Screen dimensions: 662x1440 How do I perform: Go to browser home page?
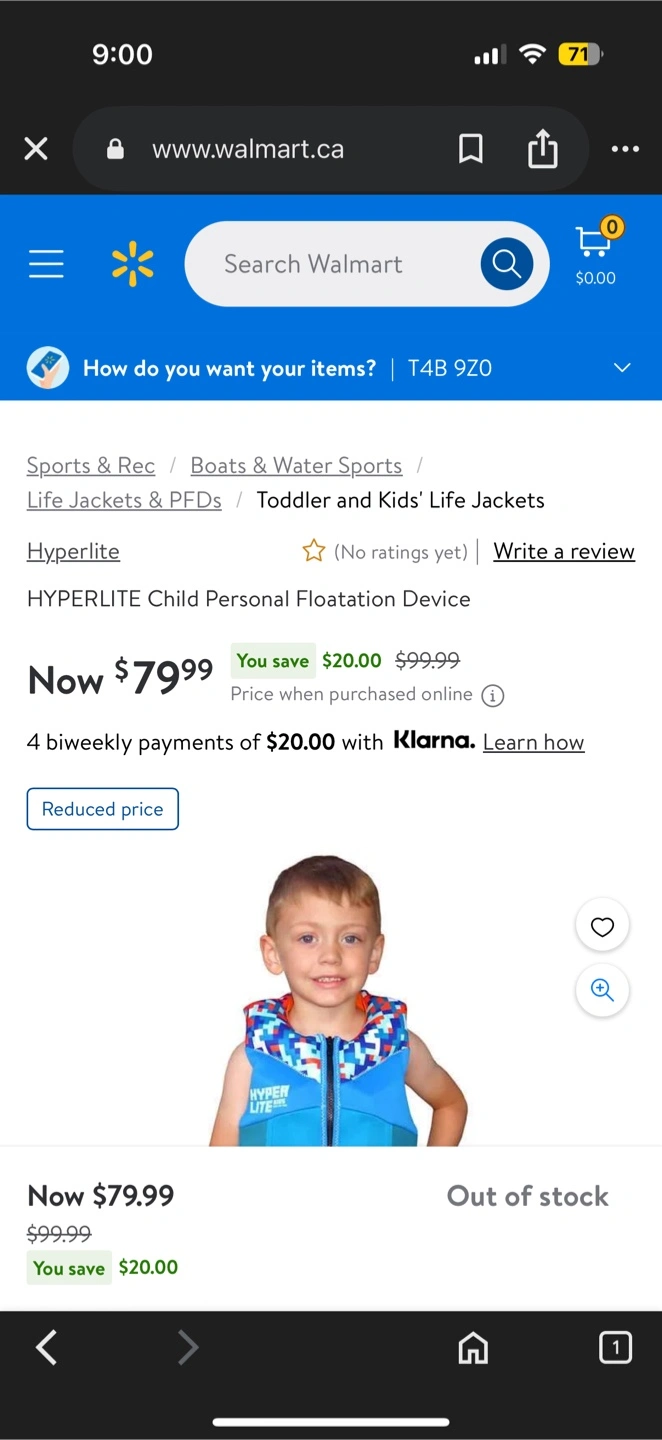pos(473,1348)
